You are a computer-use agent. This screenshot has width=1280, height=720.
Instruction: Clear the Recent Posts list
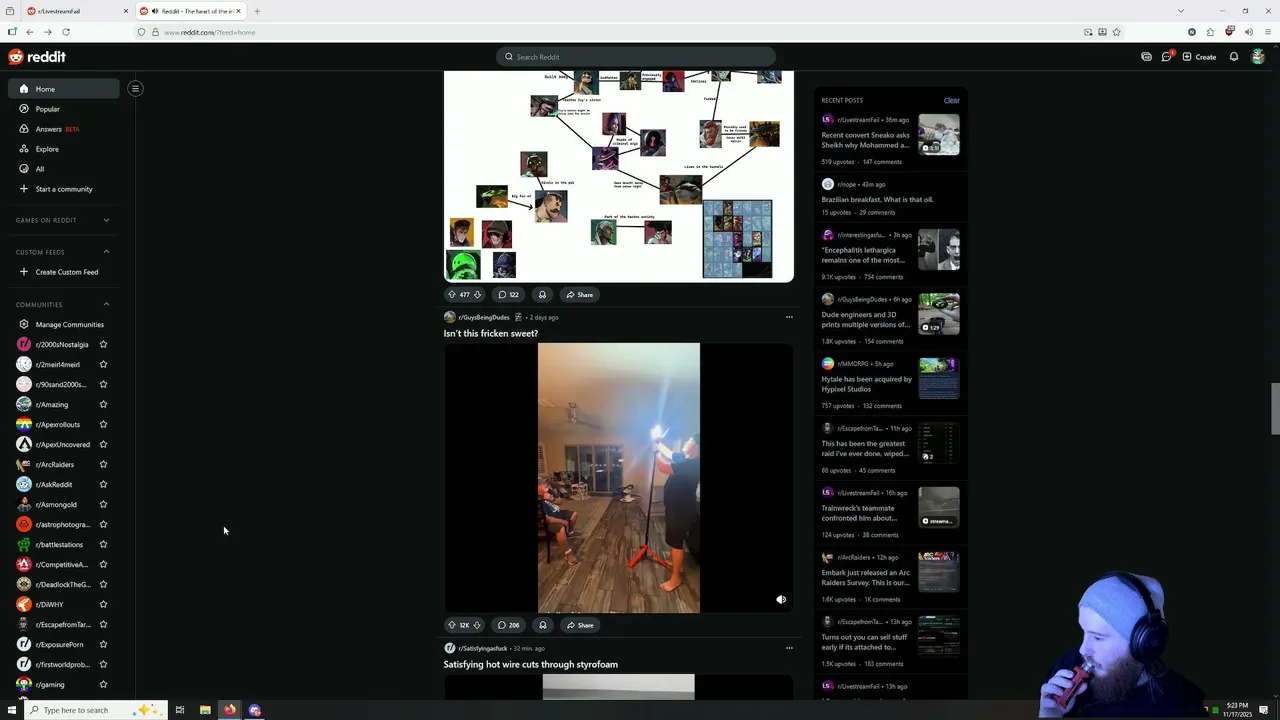[x=951, y=100]
